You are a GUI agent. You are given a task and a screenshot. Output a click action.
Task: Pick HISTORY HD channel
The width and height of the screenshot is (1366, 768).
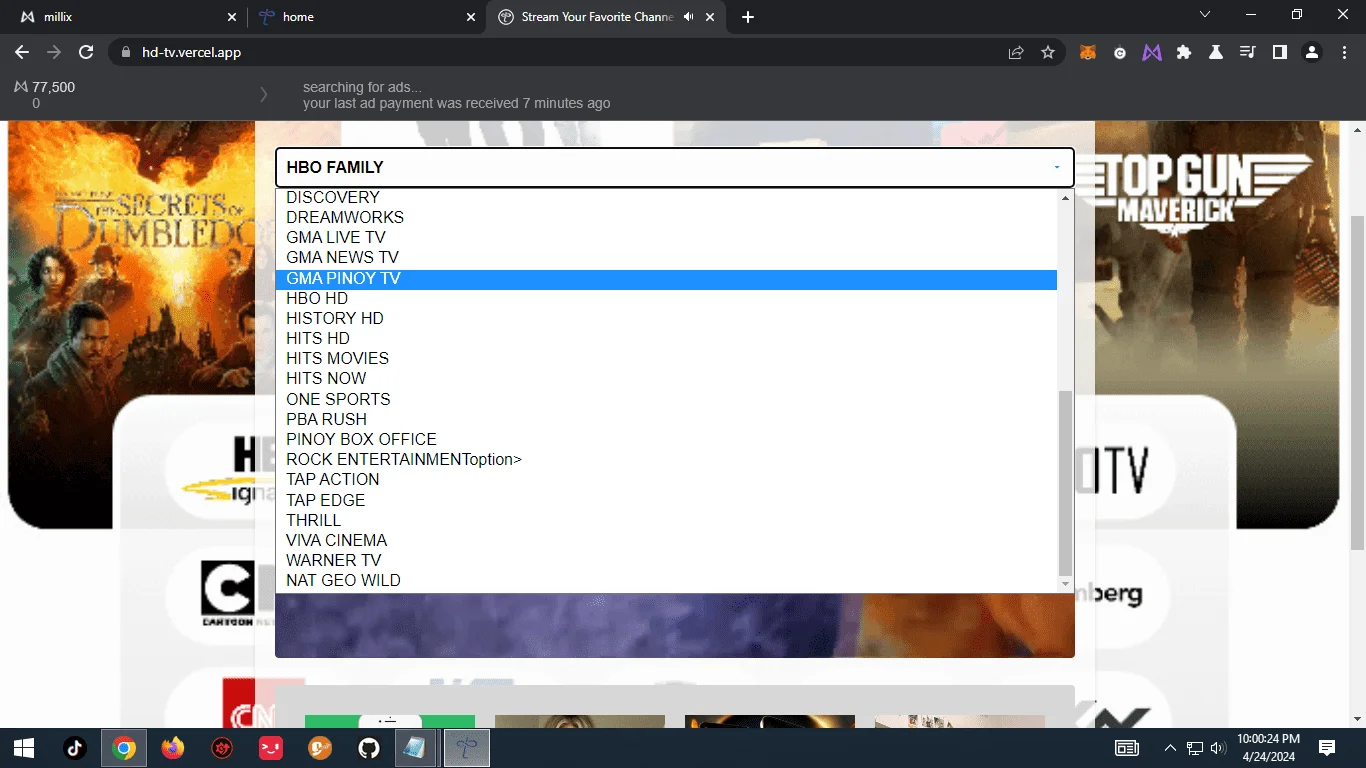666,318
